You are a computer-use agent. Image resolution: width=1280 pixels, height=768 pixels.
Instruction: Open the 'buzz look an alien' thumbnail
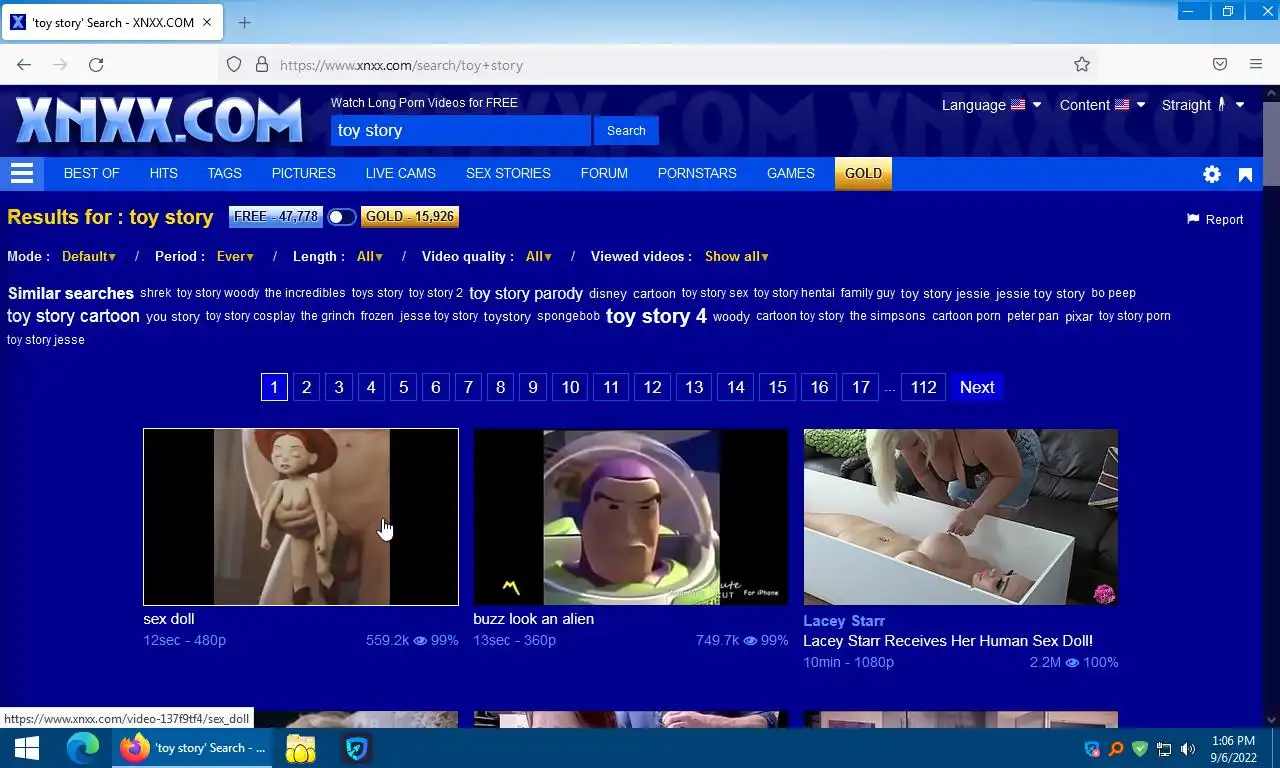point(631,517)
